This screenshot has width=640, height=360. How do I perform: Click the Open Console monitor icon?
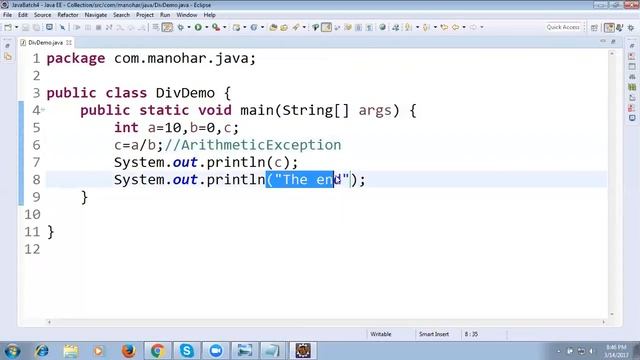click(49, 27)
